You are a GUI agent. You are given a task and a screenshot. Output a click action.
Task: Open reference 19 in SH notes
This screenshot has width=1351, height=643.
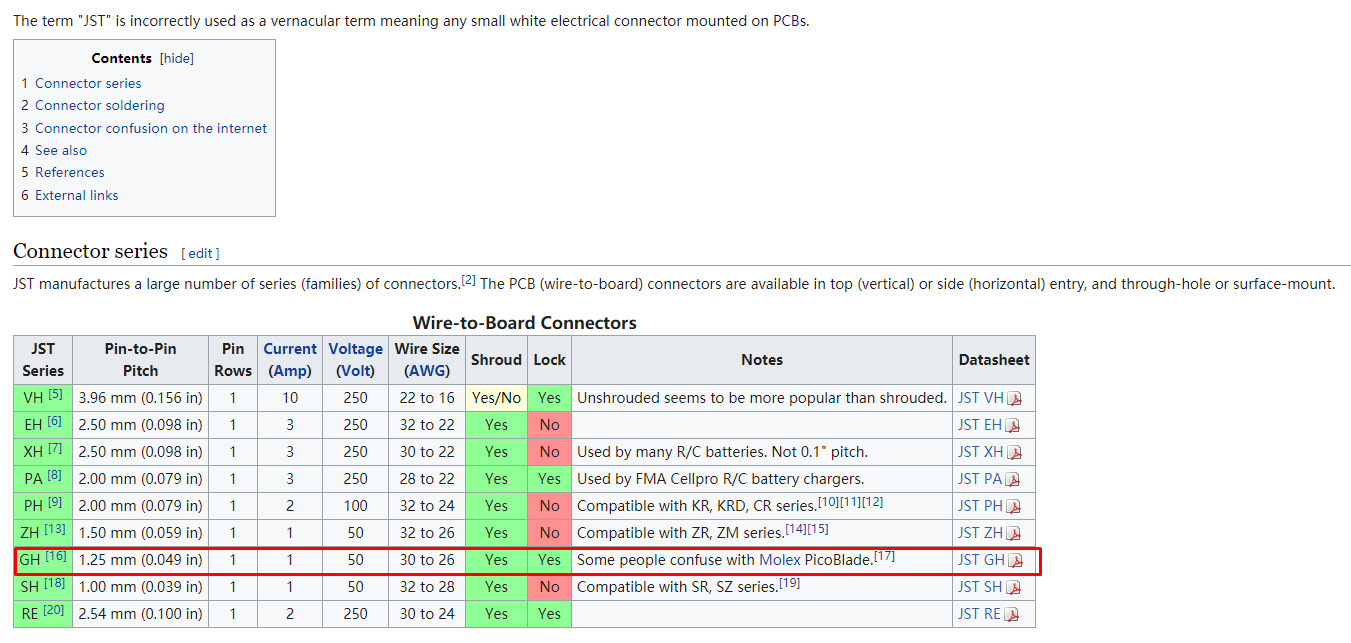pyautogui.click(x=790, y=583)
